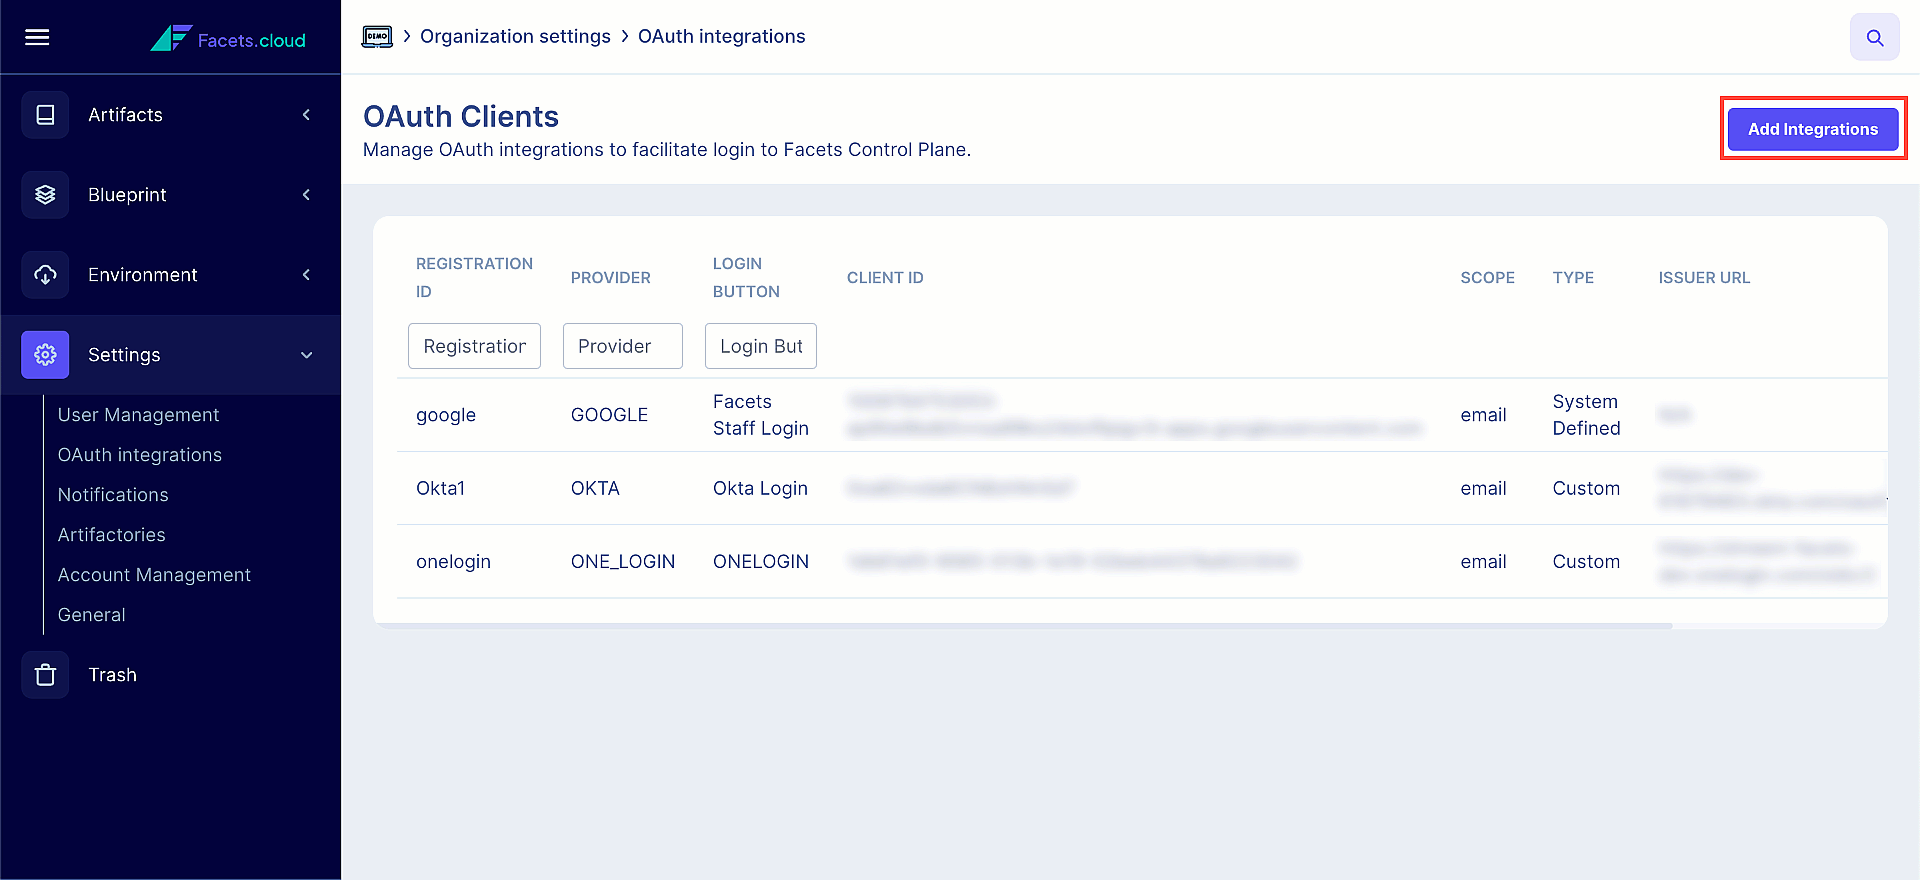Click the OKTA provider cell
The image size is (1920, 880).
point(595,488)
